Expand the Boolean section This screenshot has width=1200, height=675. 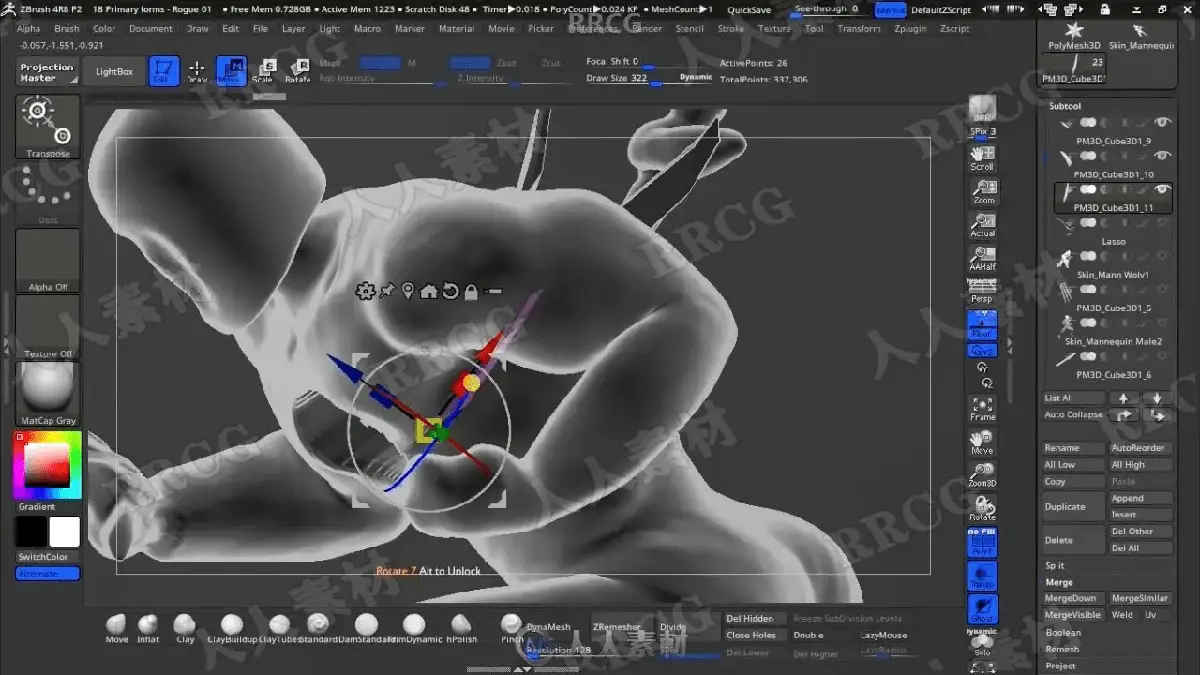(1063, 633)
